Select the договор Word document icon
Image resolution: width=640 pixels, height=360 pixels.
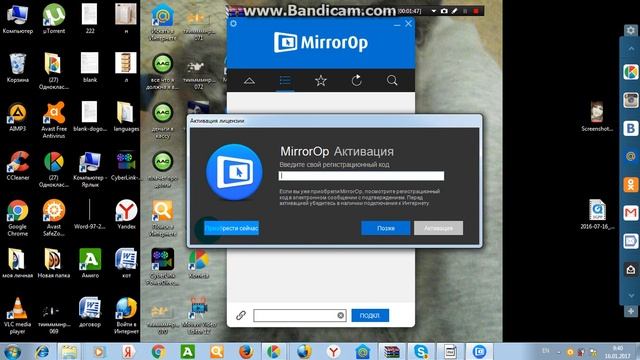coord(90,312)
